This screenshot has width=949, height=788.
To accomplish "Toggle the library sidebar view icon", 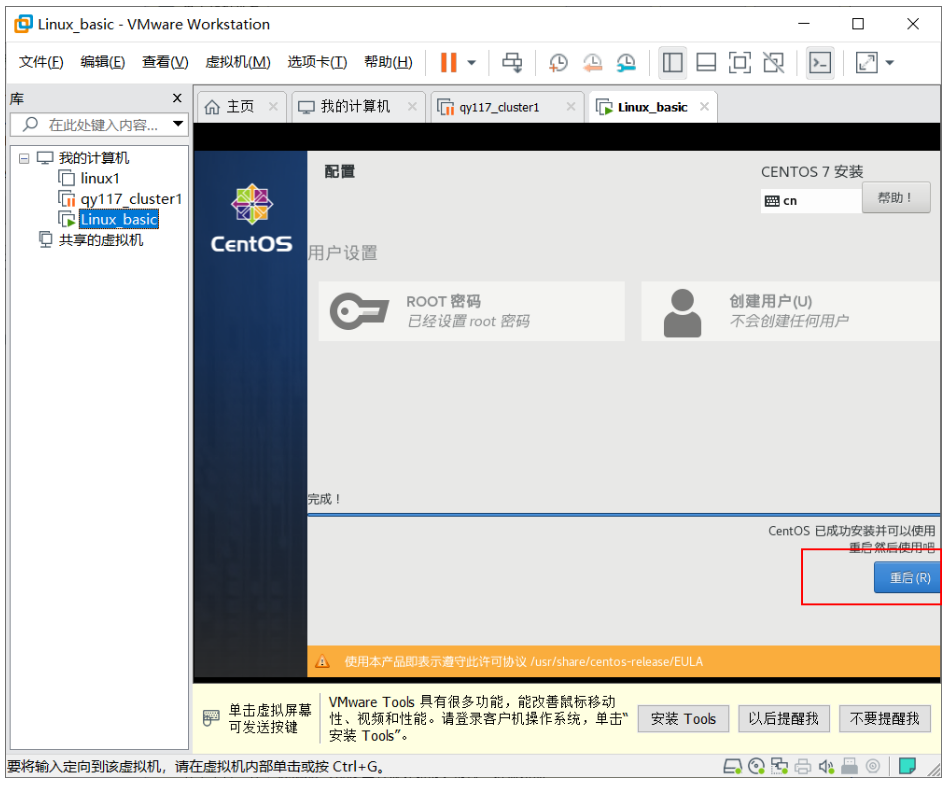I will [672, 62].
